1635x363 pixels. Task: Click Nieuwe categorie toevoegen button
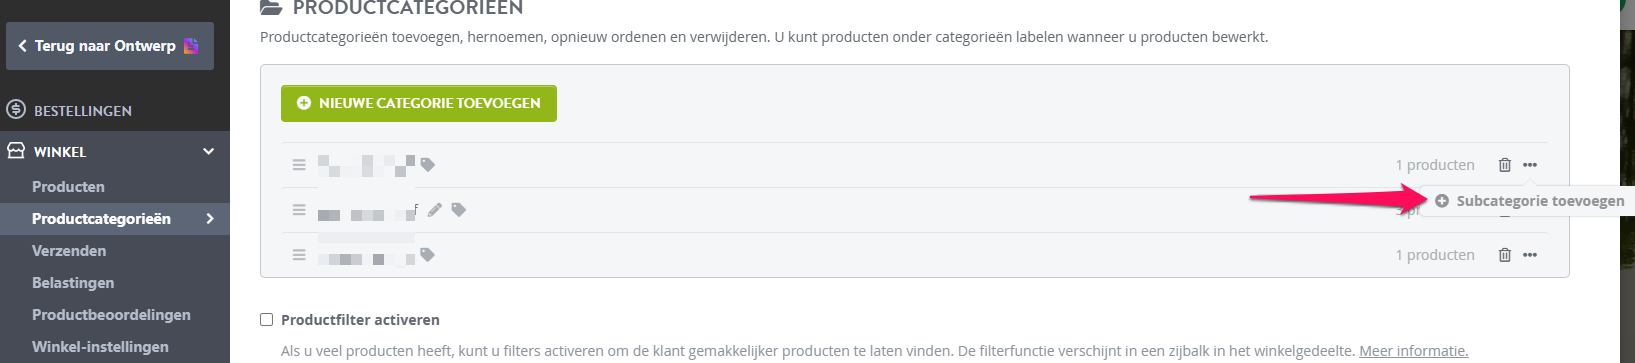tap(419, 103)
